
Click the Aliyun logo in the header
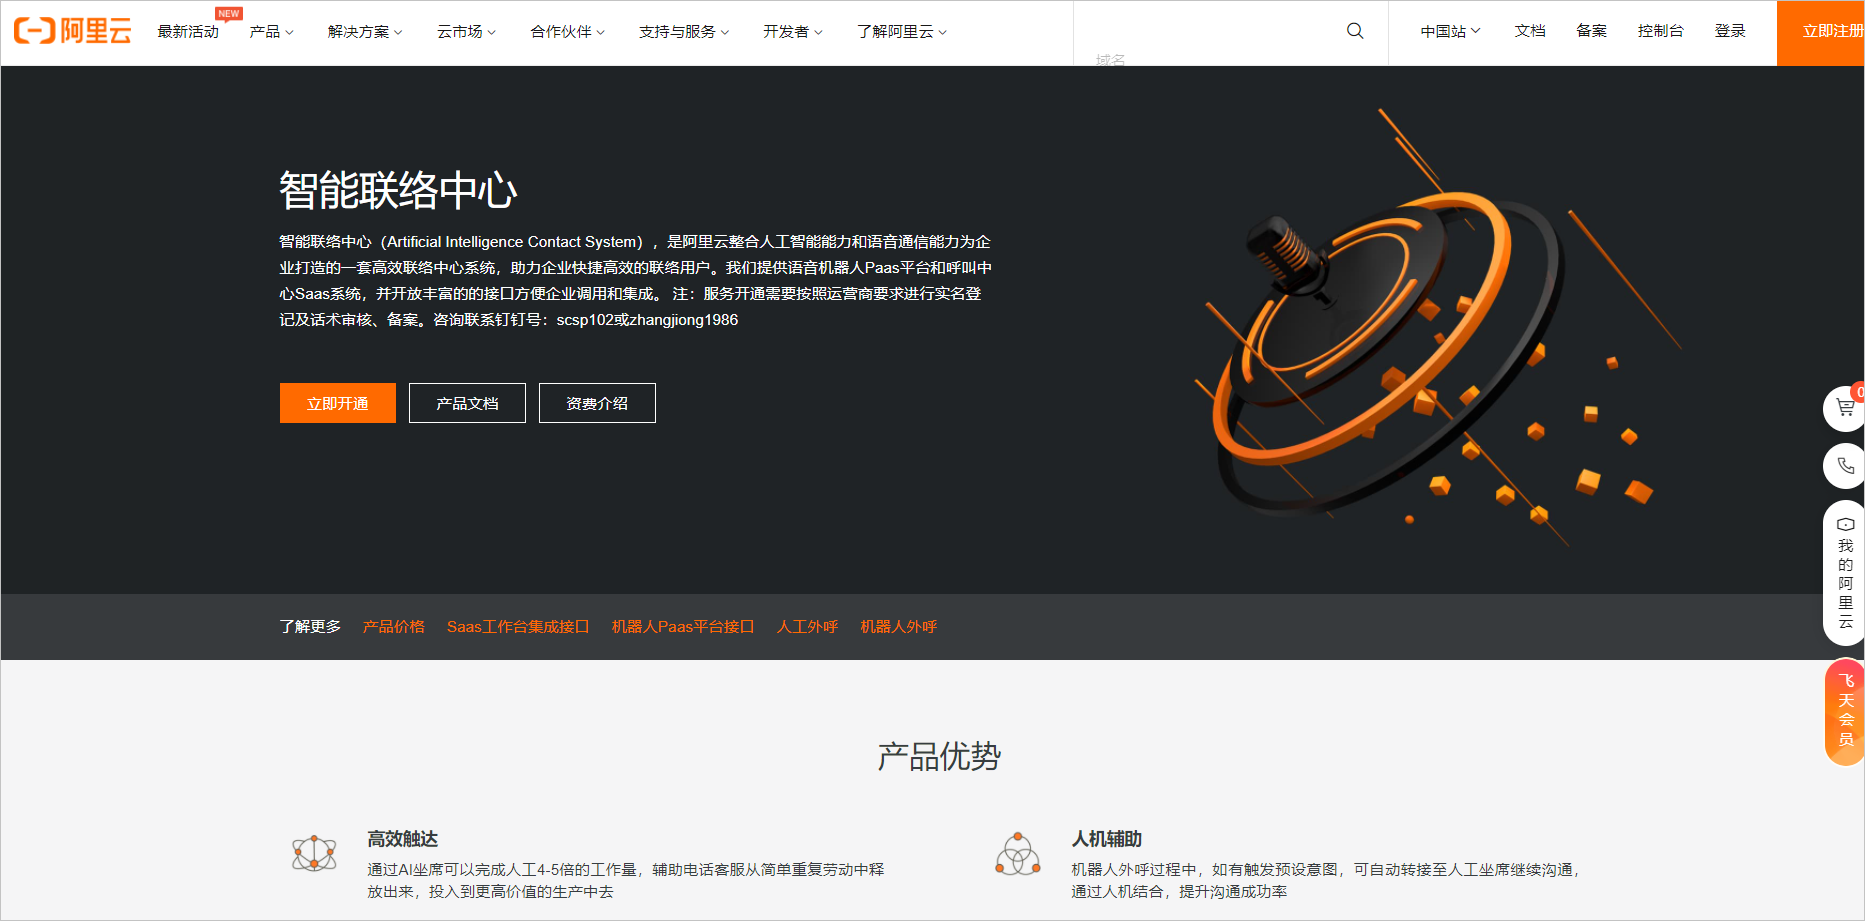click(72, 31)
